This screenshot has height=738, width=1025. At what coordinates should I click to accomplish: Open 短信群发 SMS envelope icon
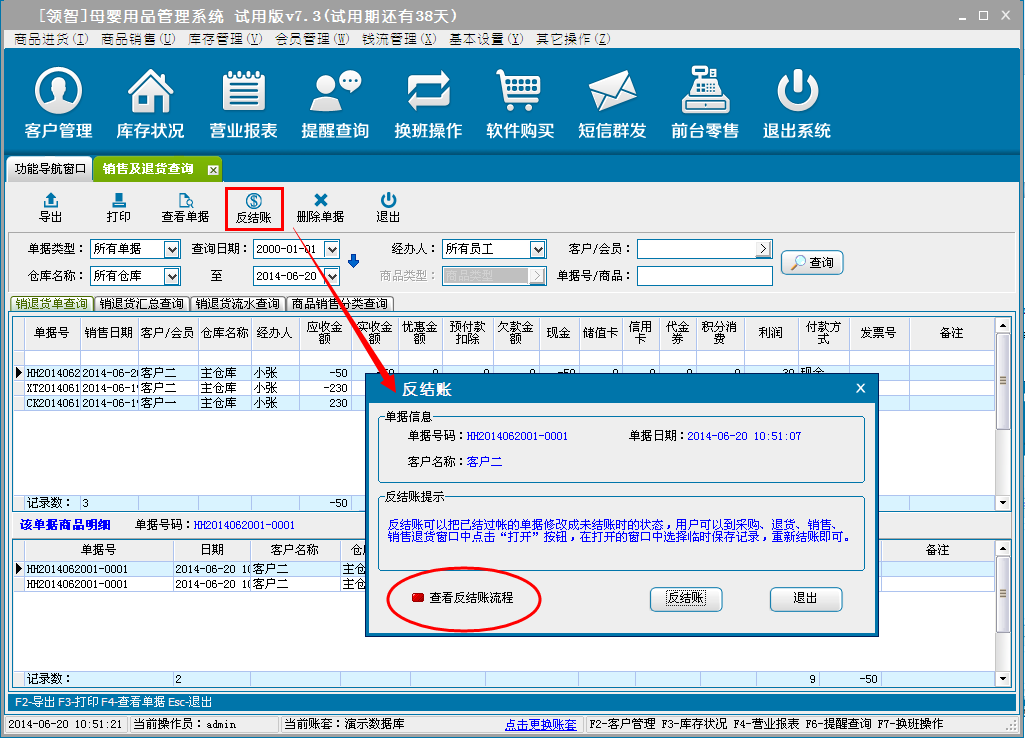pyautogui.click(x=612, y=103)
